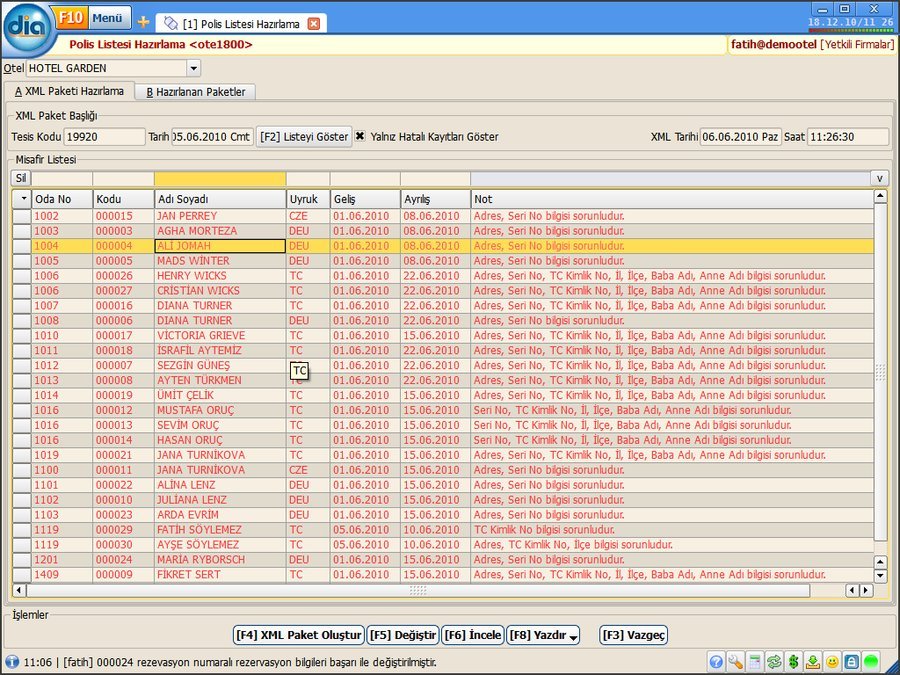Click the green download tray icon
Image resolution: width=900 pixels, height=675 pixels.
point(813,662)
